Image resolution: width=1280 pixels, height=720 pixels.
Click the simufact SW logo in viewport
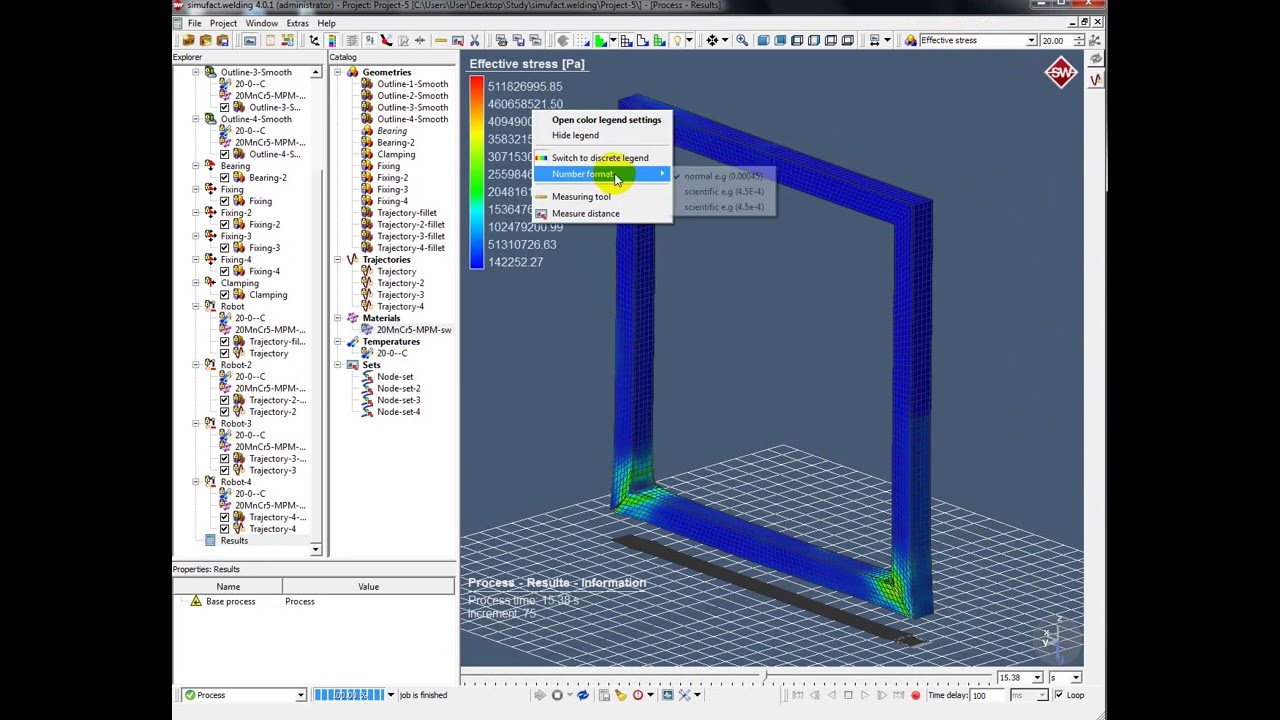pyautogui.click(x=1061, y=73)
